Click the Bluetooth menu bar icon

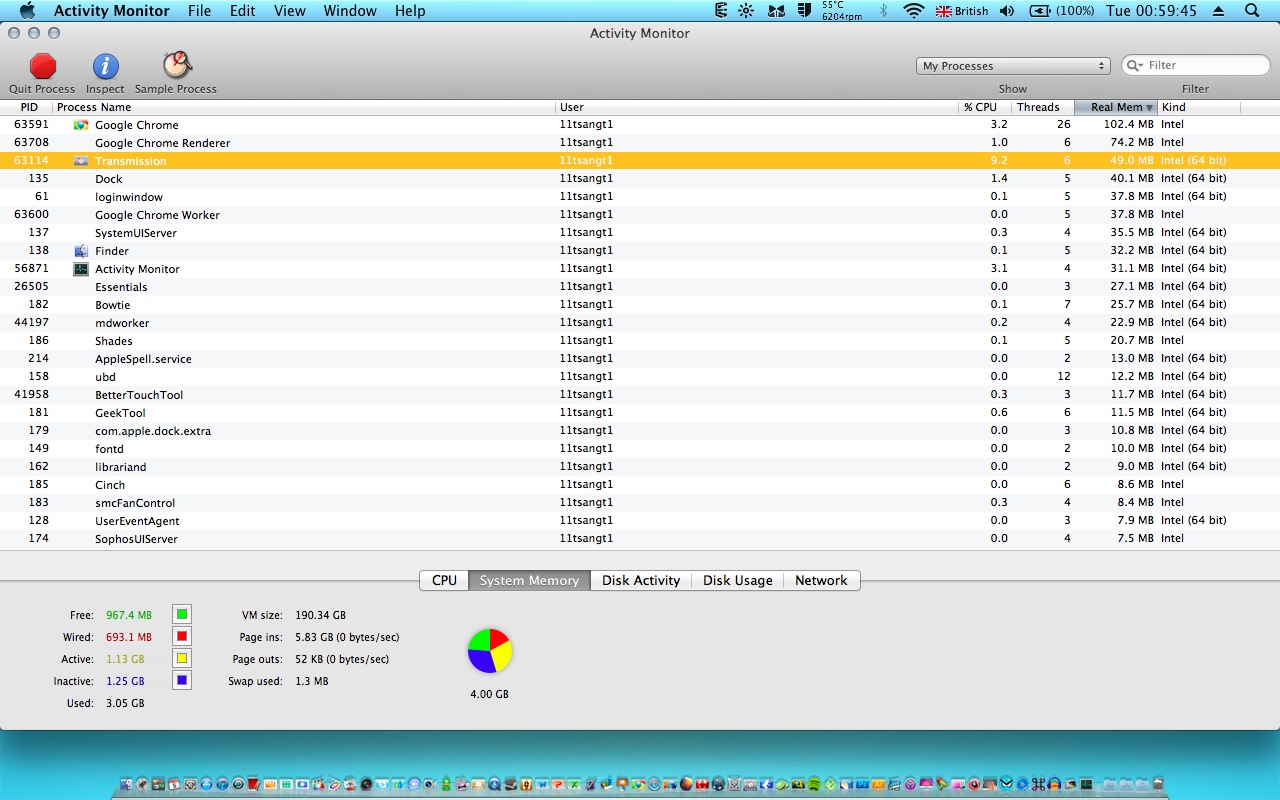(x=883, y=11)
